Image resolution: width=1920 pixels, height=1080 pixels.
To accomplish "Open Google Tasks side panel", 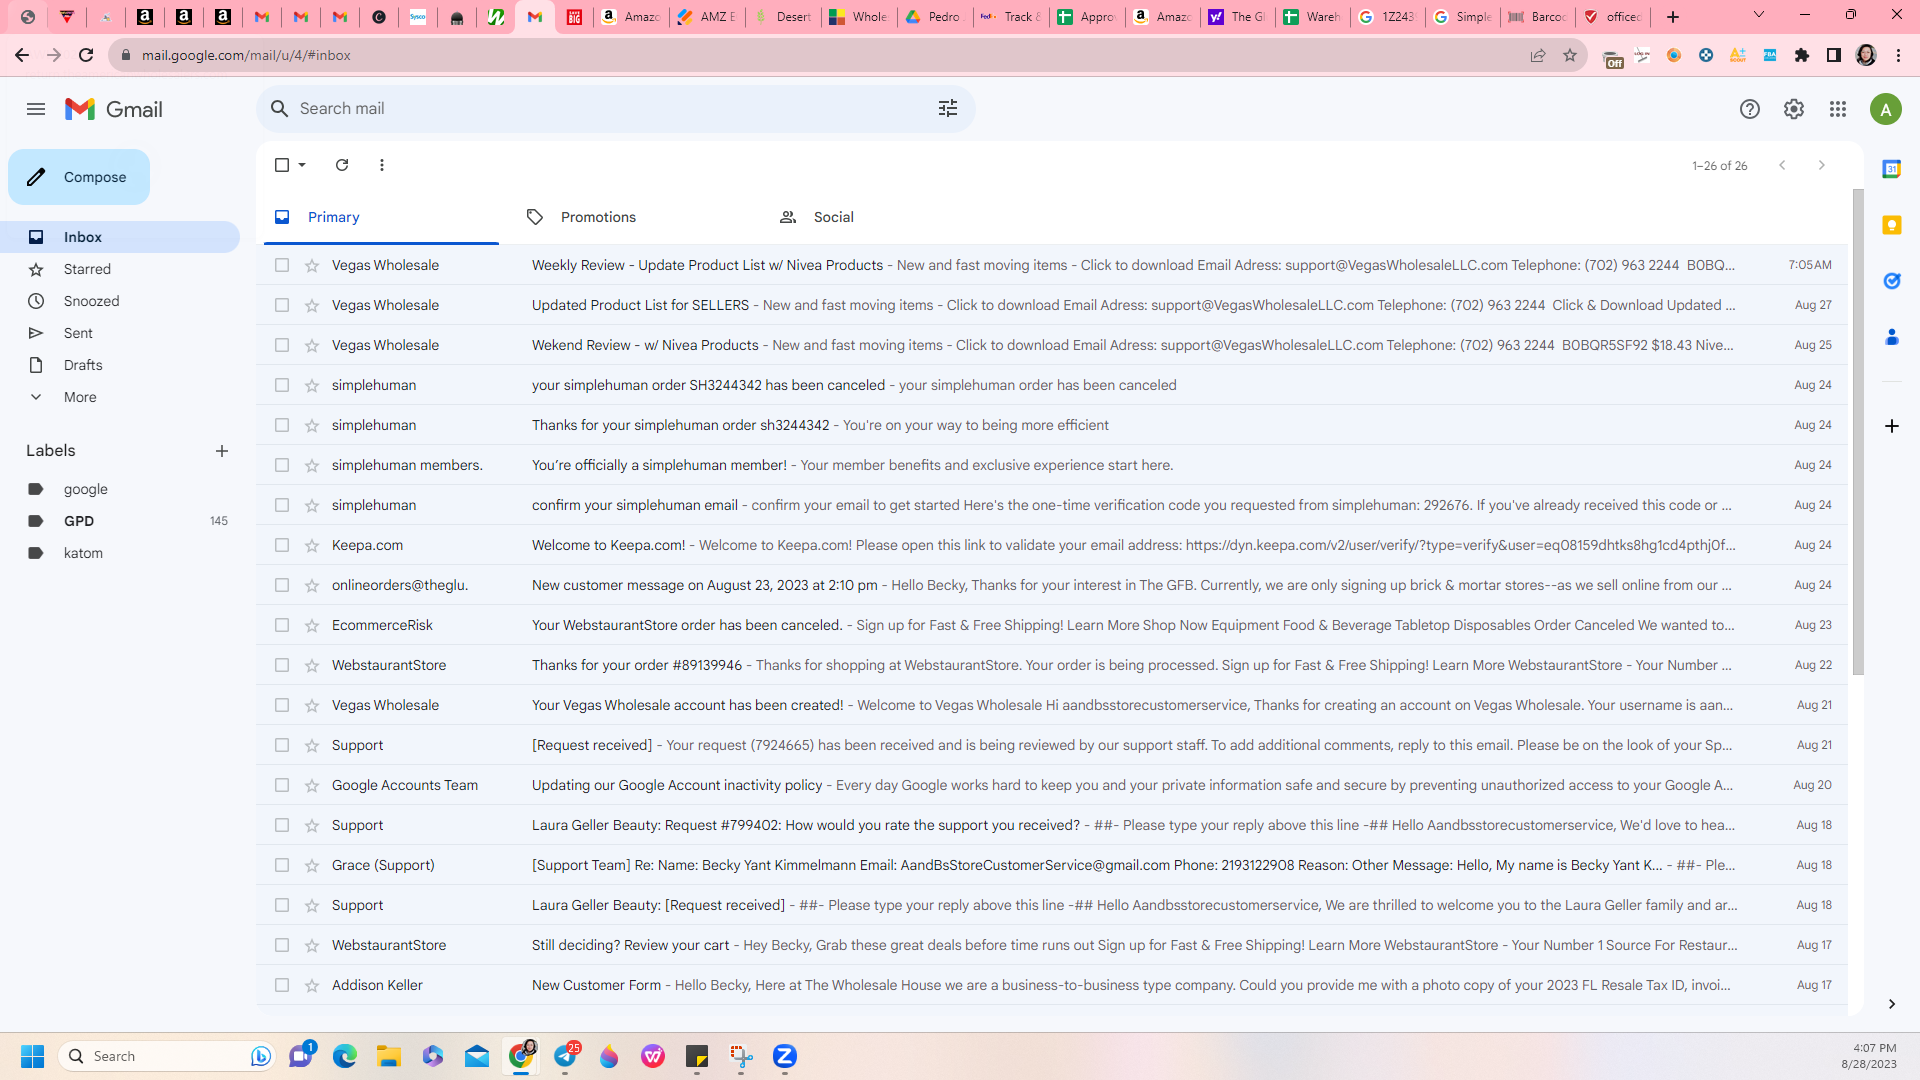I will [1891, 281].
